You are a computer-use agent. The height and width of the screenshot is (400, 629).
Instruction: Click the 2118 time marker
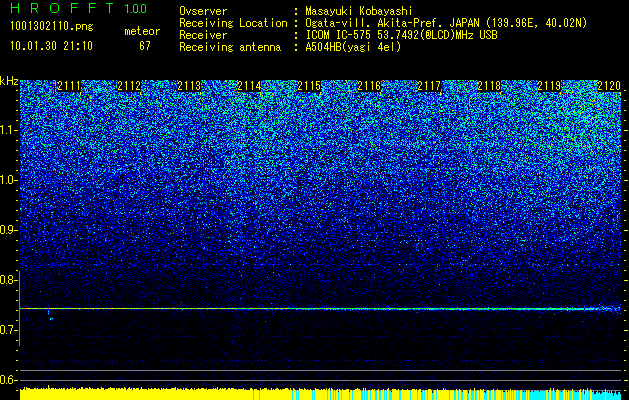(489, 86)
